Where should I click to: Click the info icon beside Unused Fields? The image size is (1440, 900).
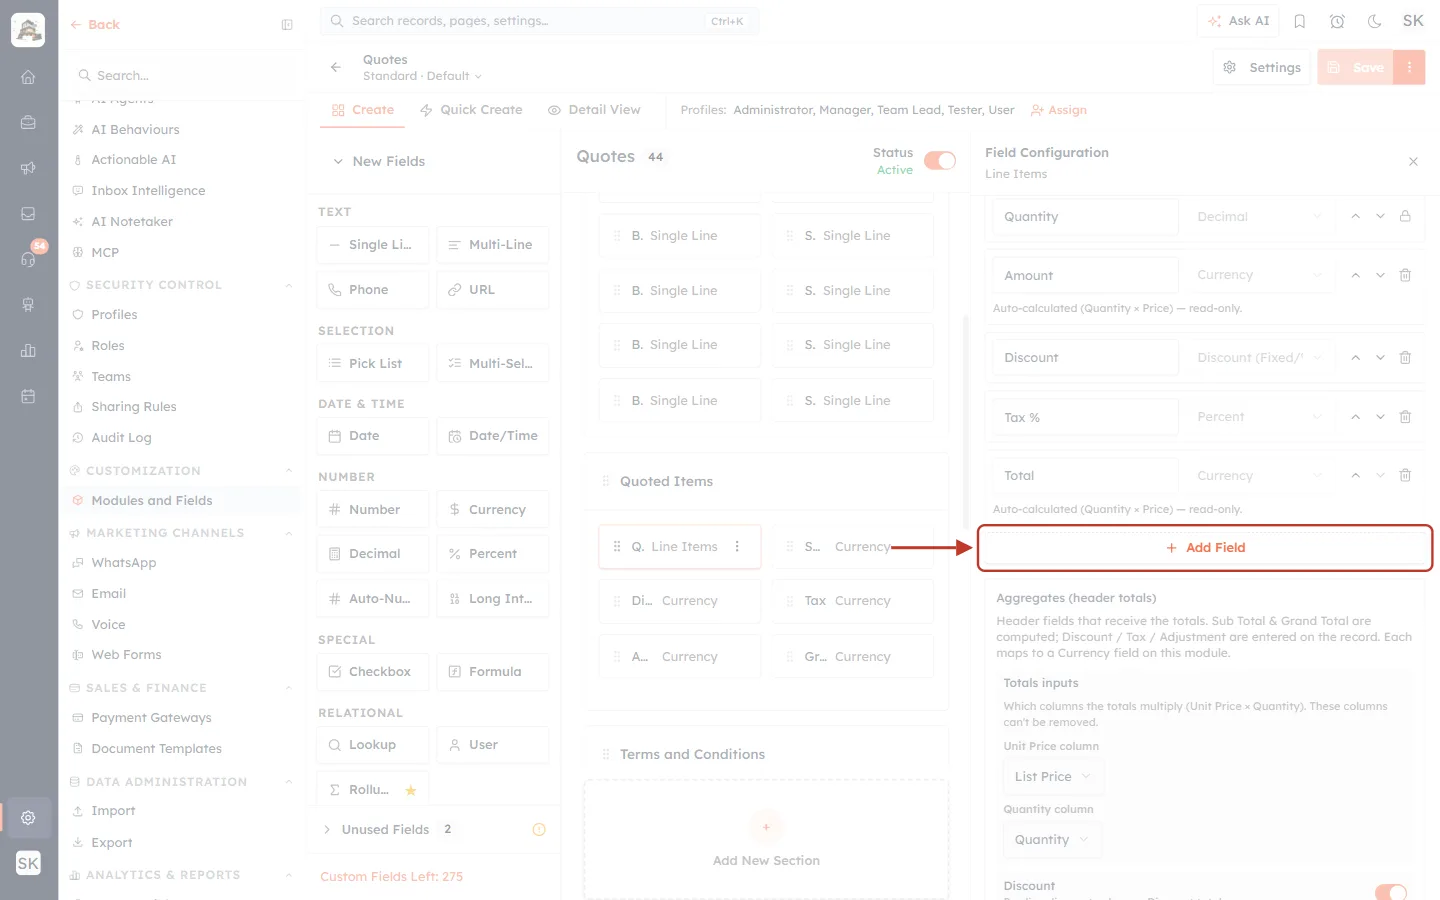[539, 829]
